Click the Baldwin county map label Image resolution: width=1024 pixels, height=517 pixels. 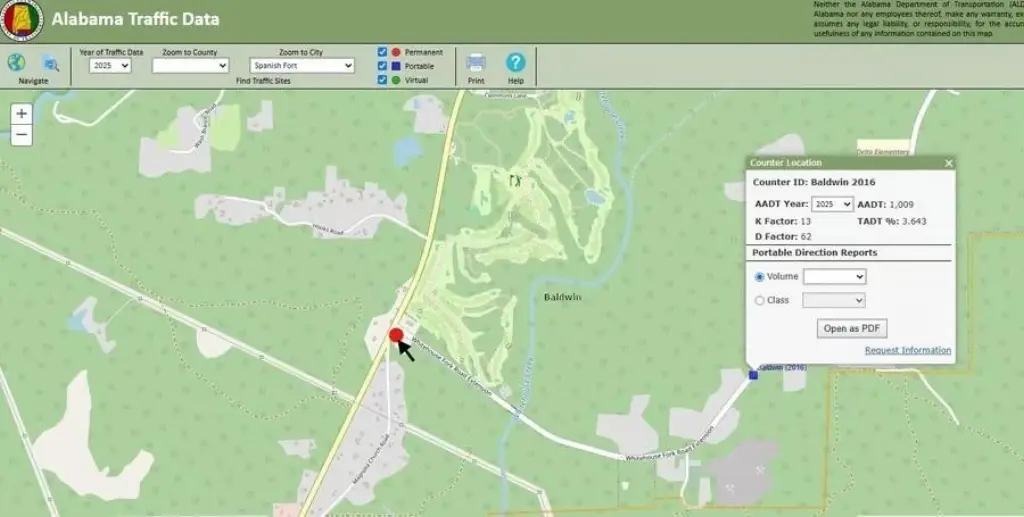coord(562,297)
